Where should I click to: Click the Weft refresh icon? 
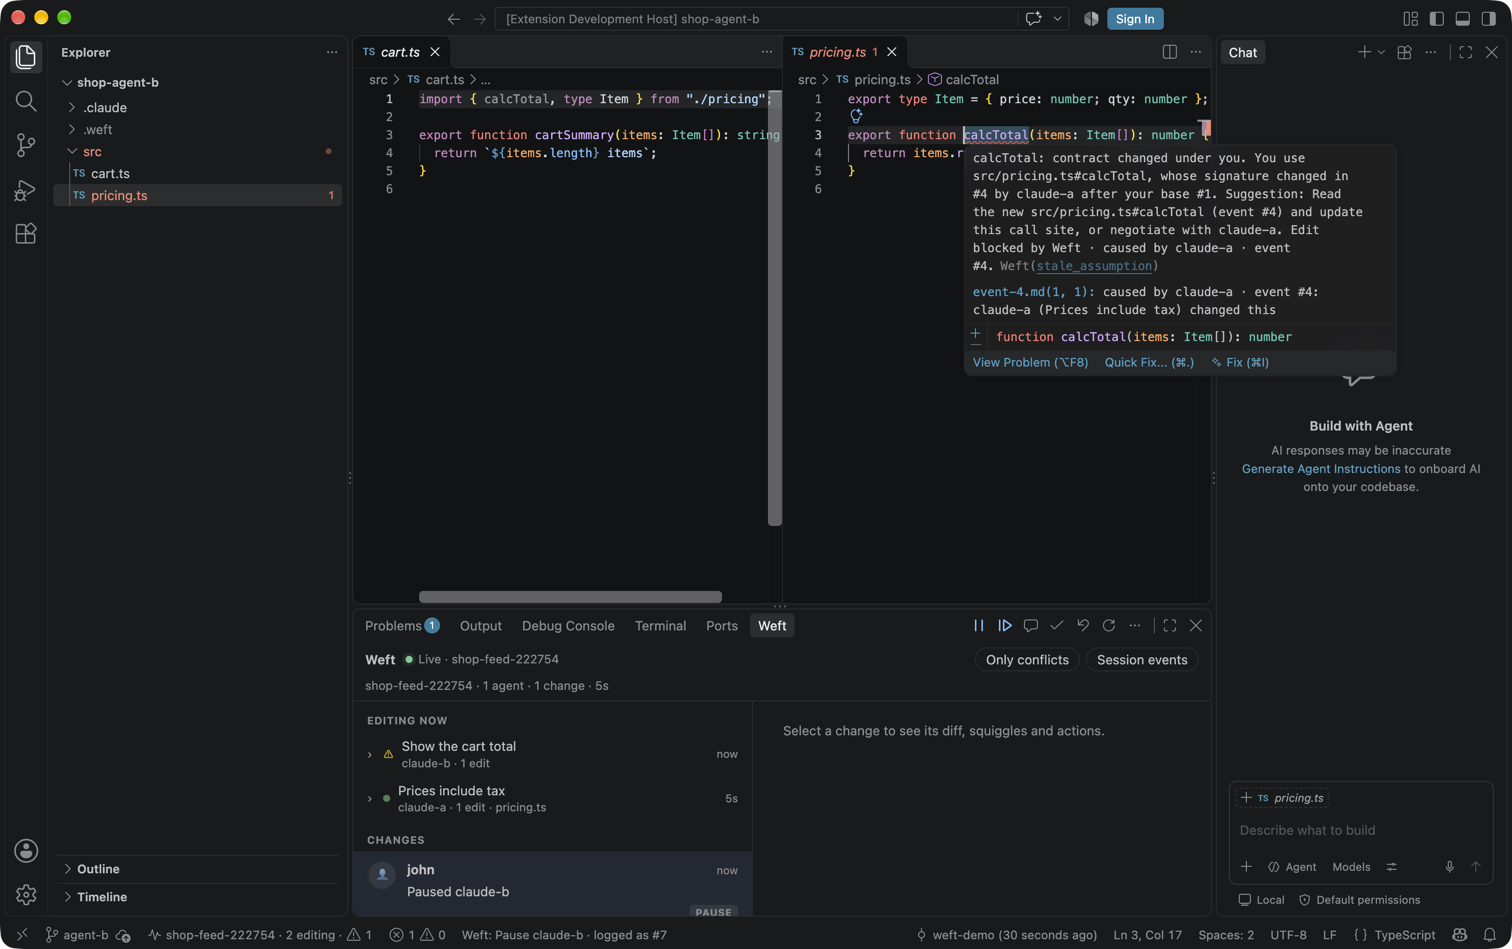(x=1109, y=626)
